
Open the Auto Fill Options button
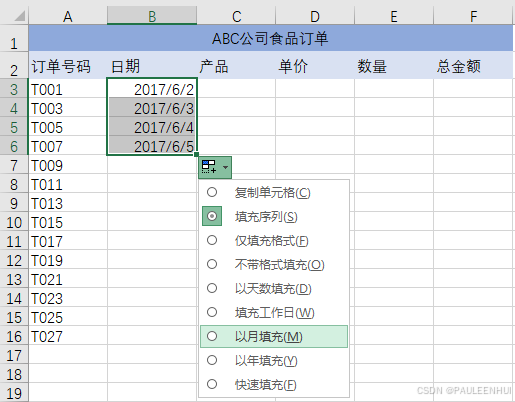(215, 167)
